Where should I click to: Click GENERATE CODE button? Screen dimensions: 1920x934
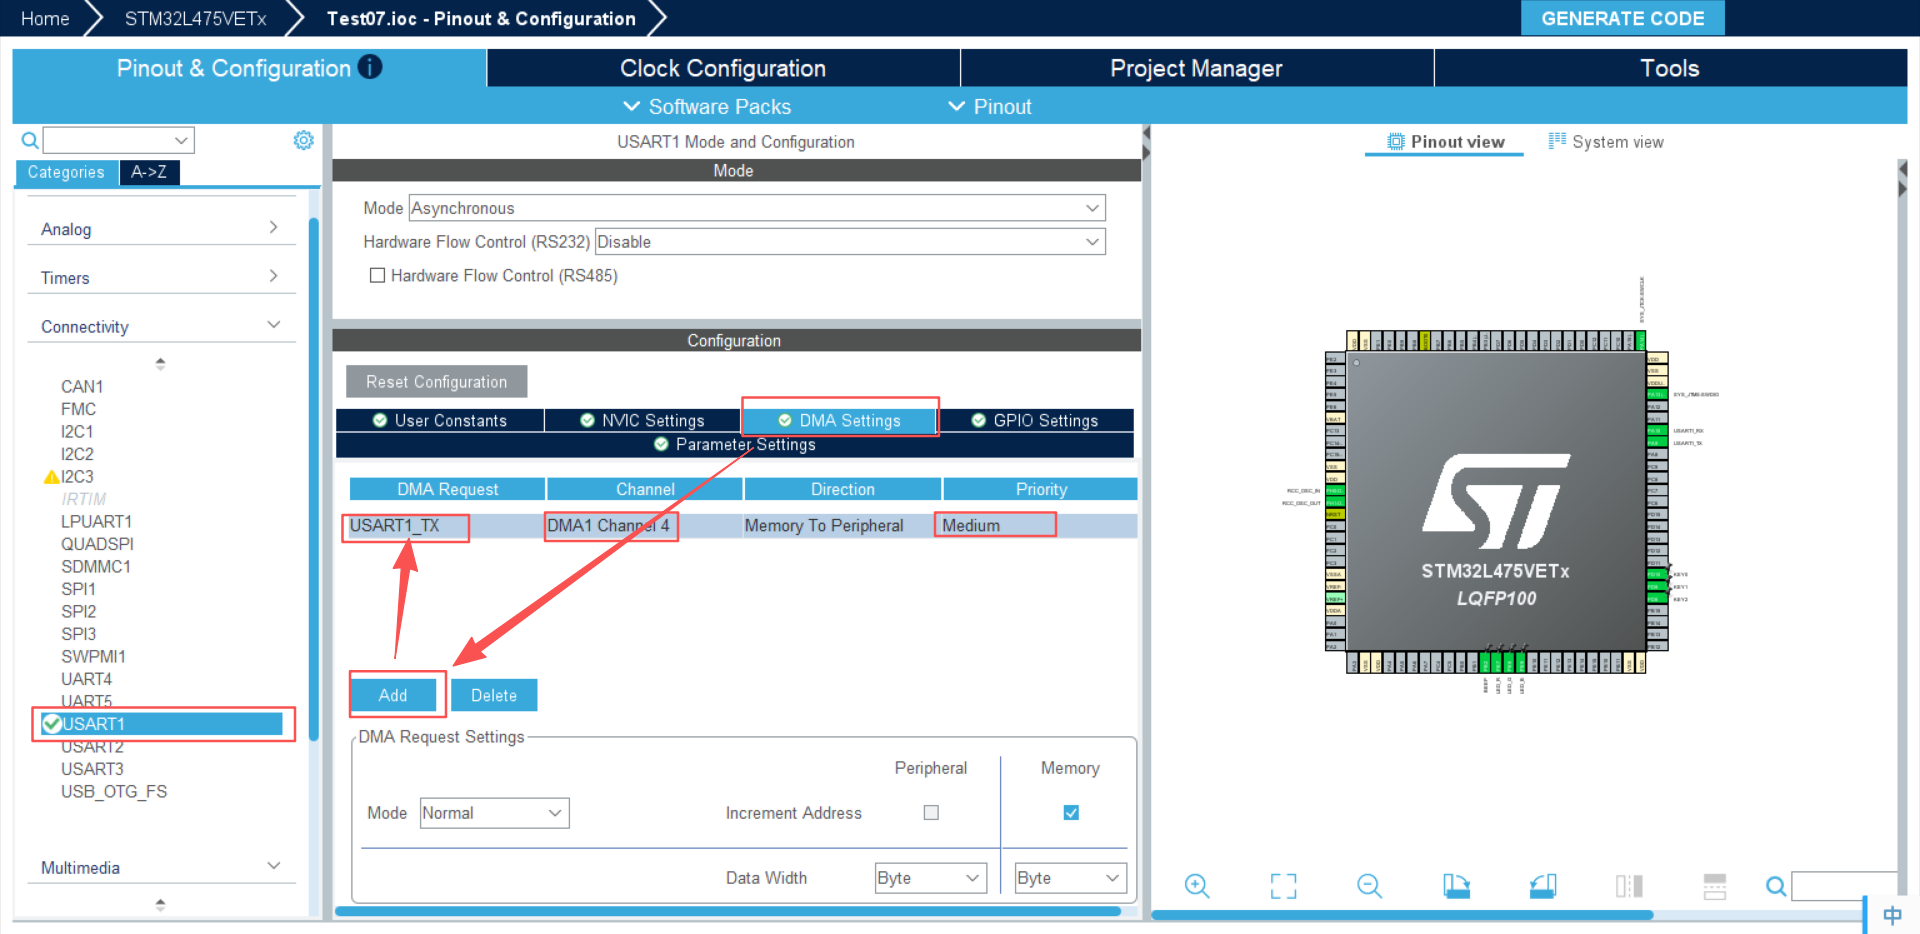(1622, 18)
